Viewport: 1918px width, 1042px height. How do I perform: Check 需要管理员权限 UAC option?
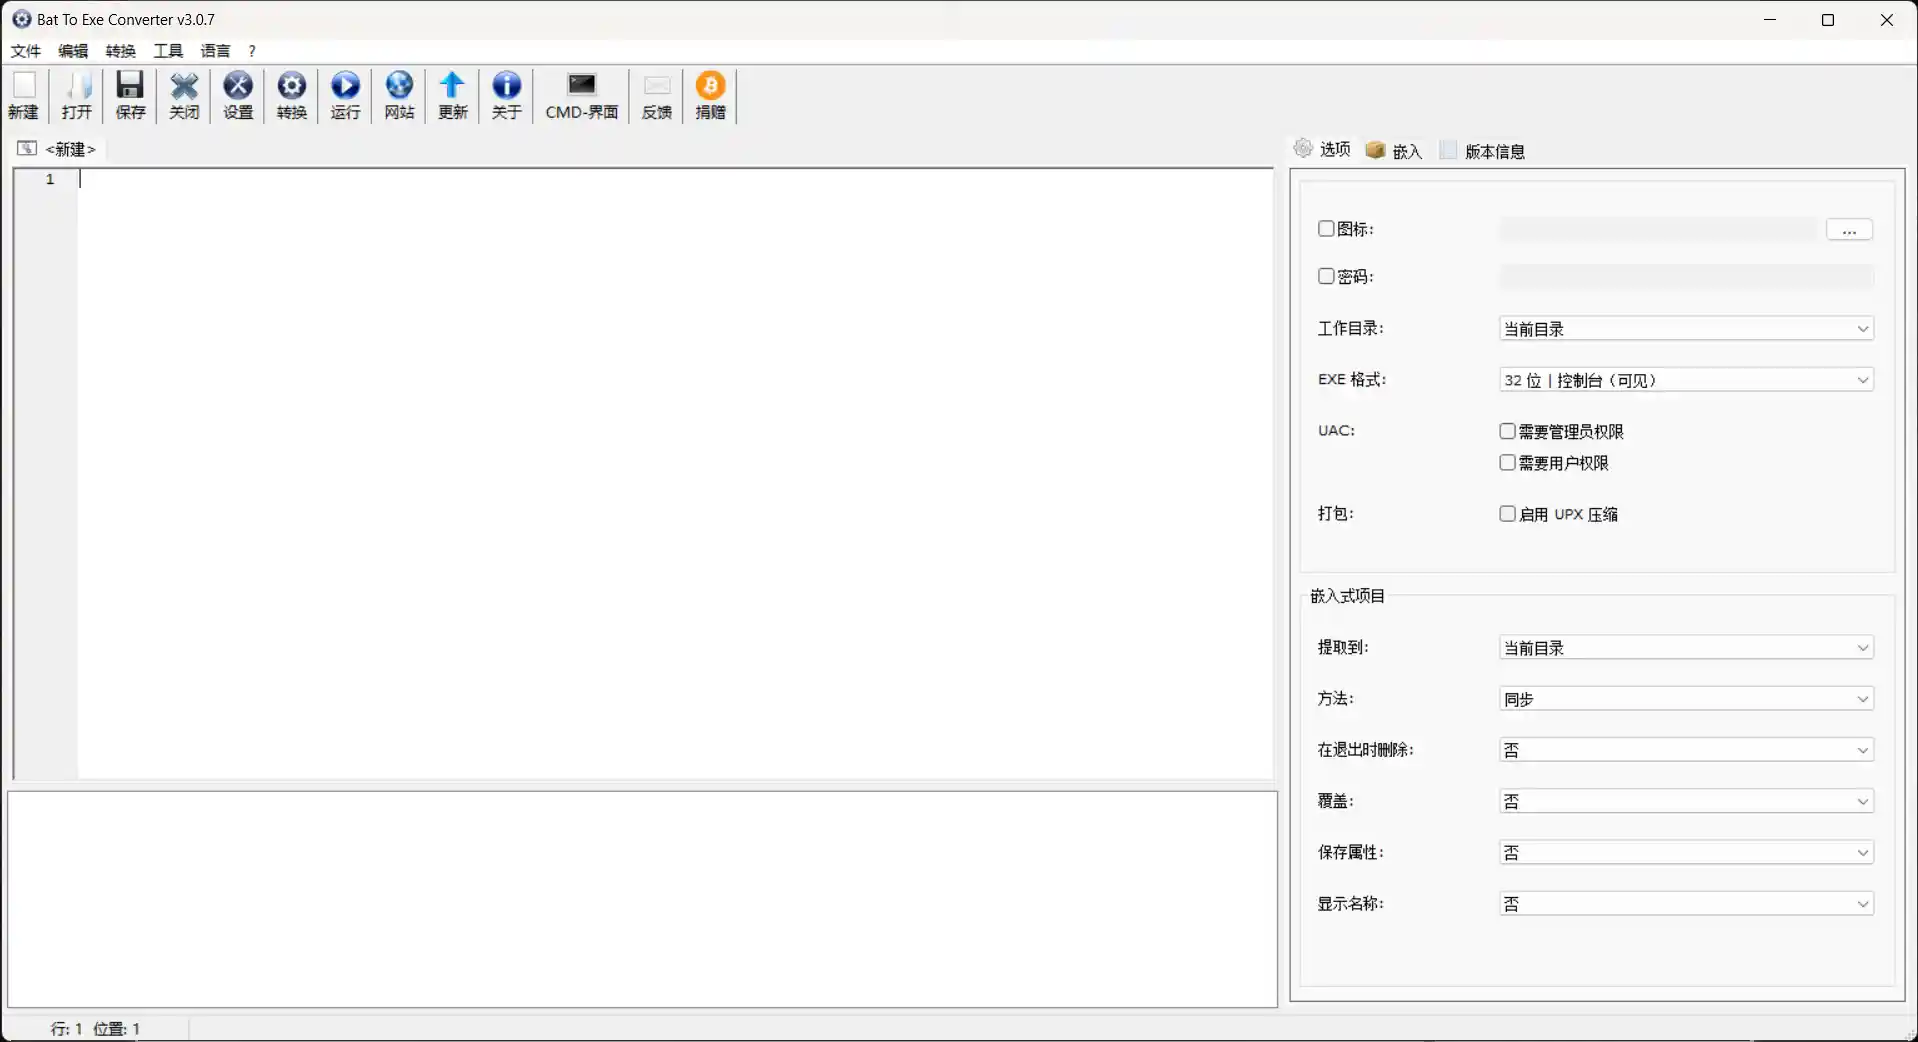pos(1507,431)
